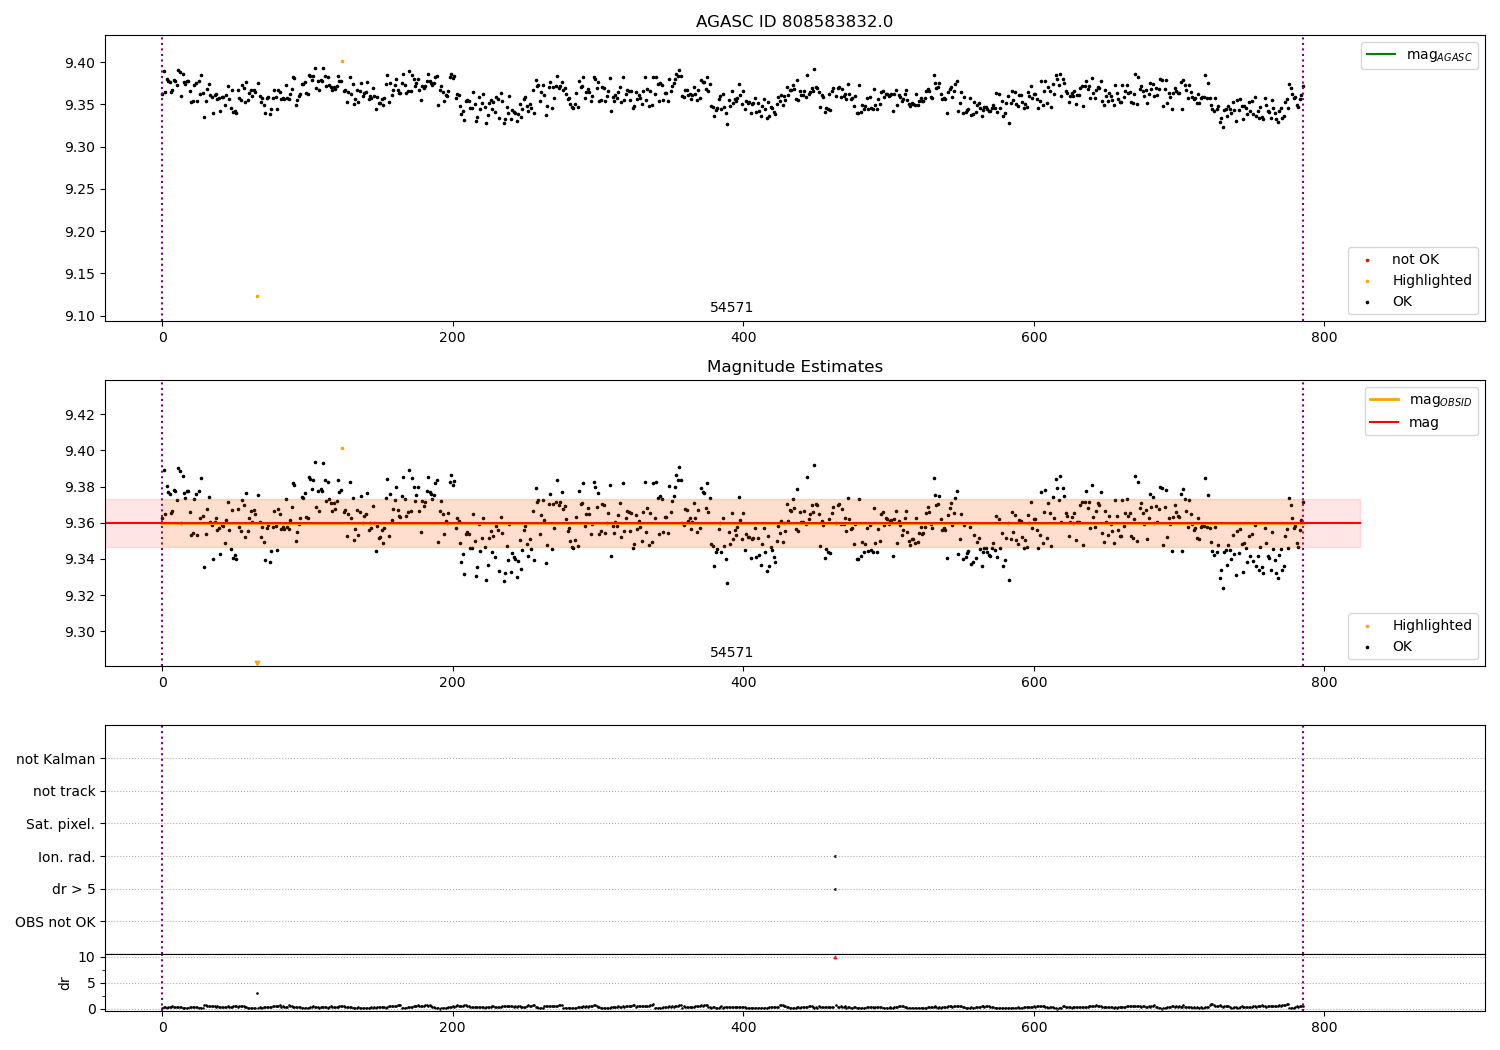The image size is (1500, 1050).
Task: Click 'OK' legend entry in top plot
Action: point(1402,302)
